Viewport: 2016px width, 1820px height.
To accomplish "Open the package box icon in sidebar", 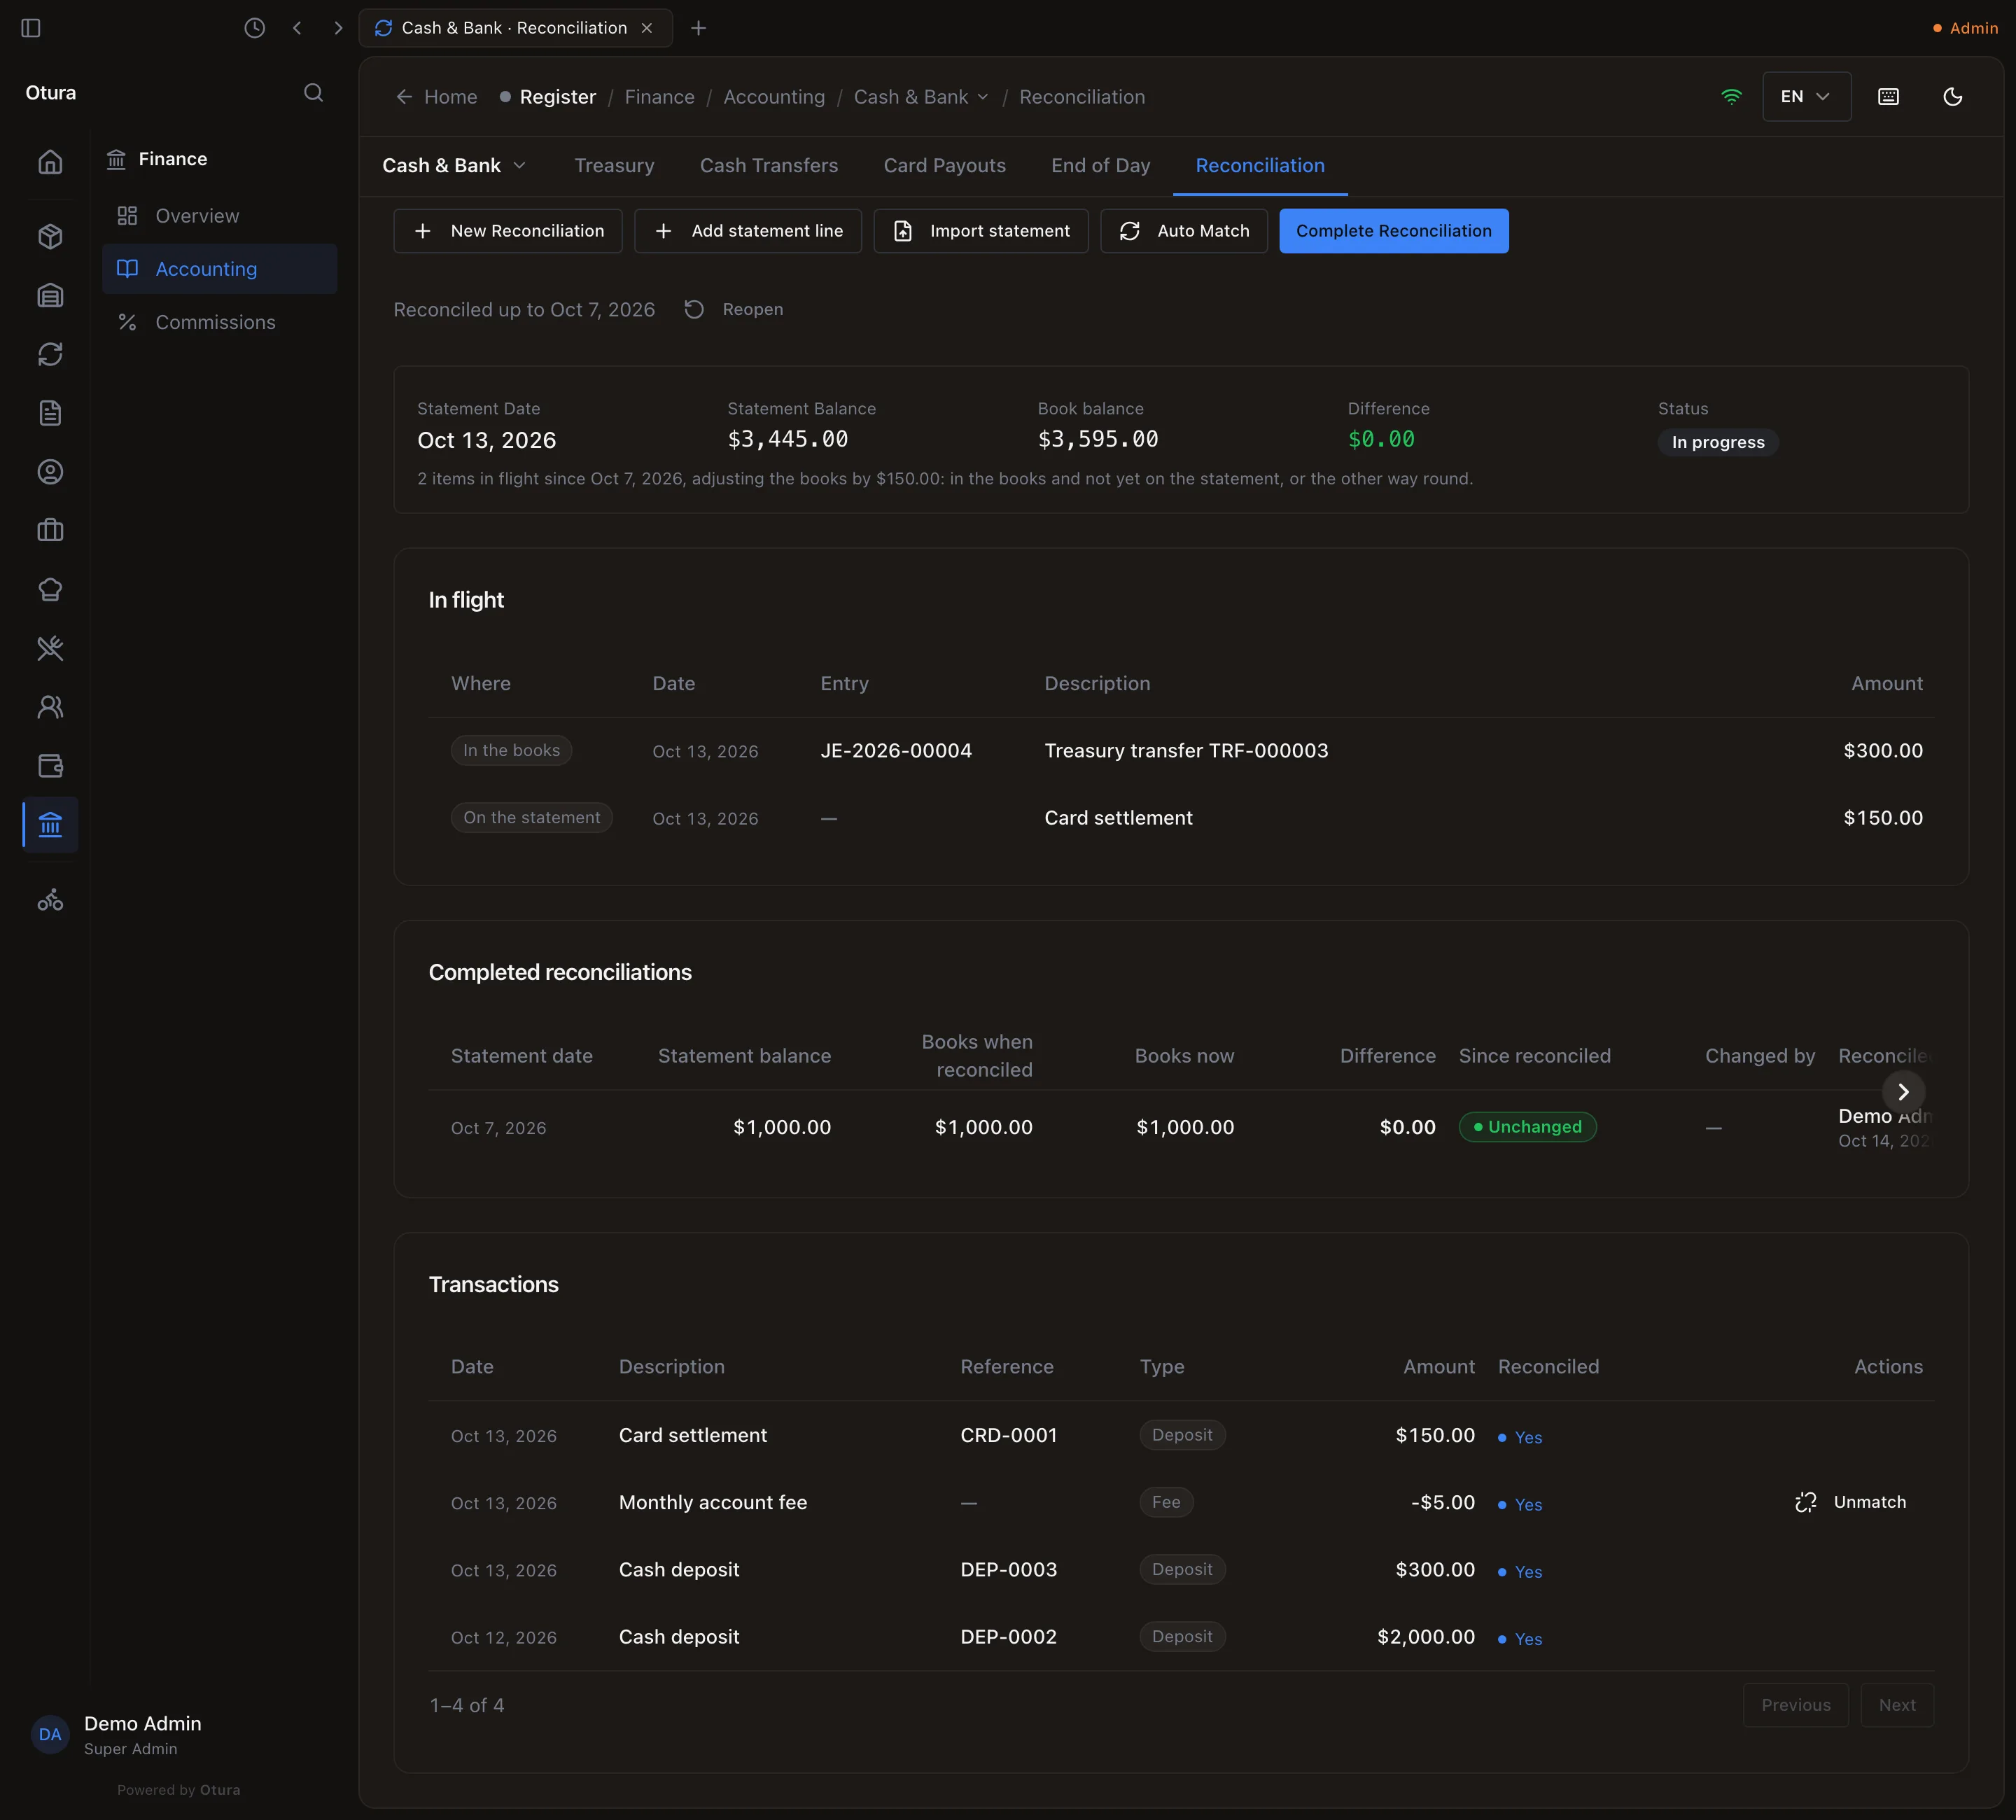I will point(50,237).
